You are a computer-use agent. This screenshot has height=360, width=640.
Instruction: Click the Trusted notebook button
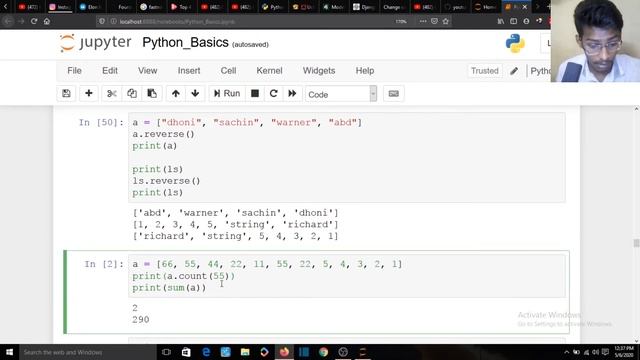(484, 71)
